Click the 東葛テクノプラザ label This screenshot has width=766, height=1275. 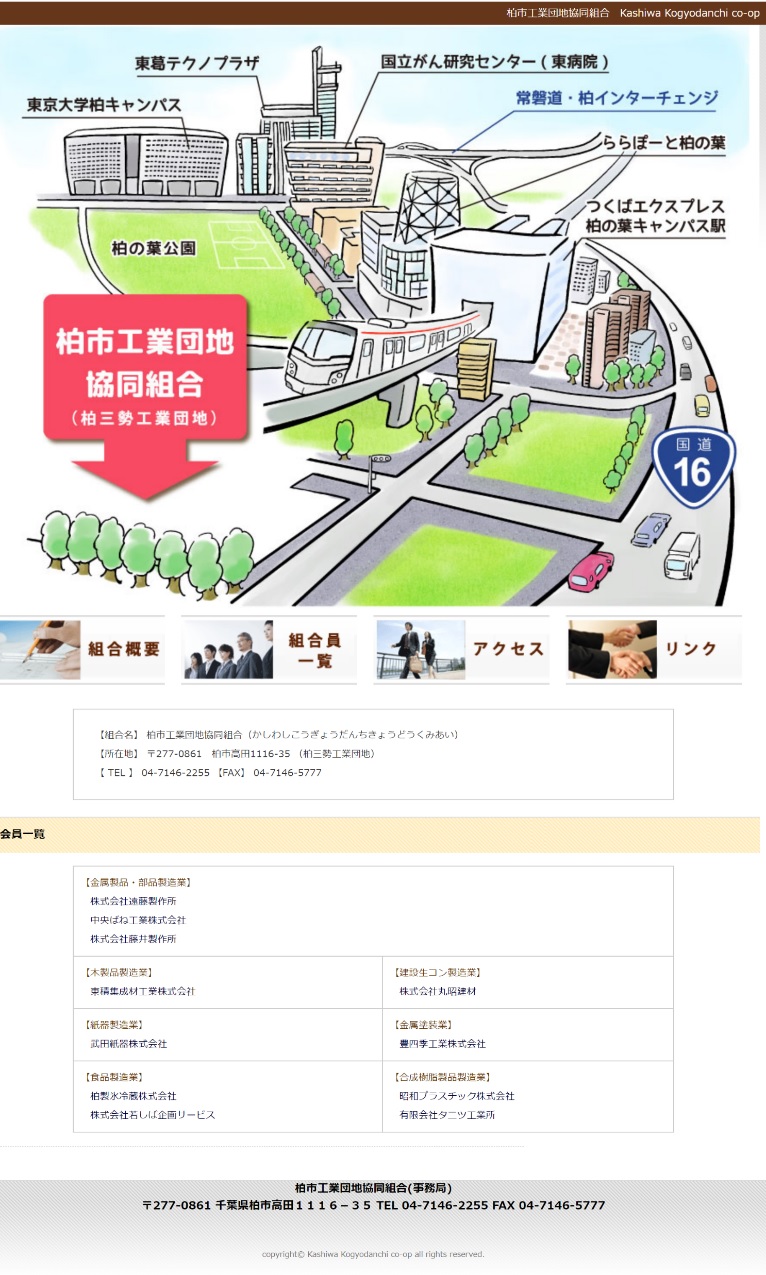pyautogui.click(x=197, y=64)
